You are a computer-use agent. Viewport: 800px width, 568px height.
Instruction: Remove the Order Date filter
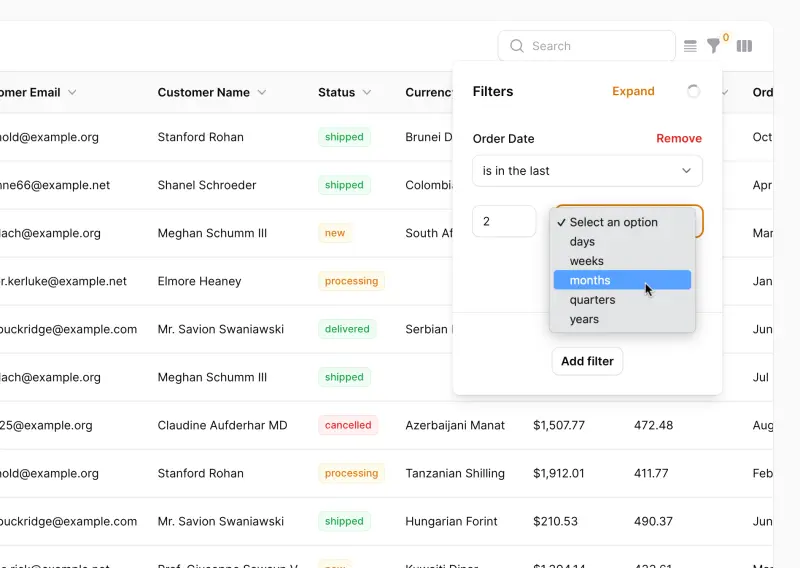click(x=678, y=139)
